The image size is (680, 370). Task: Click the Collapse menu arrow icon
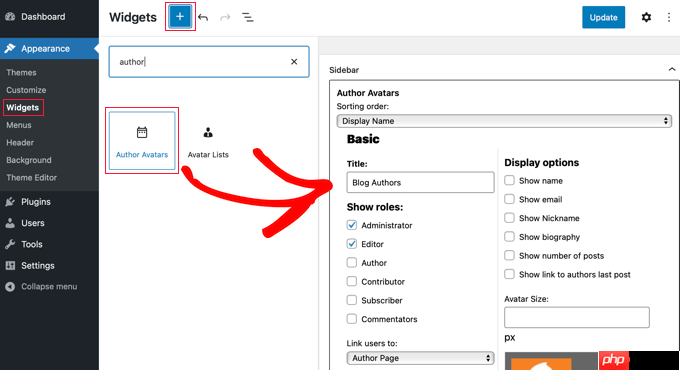point(10,287)
